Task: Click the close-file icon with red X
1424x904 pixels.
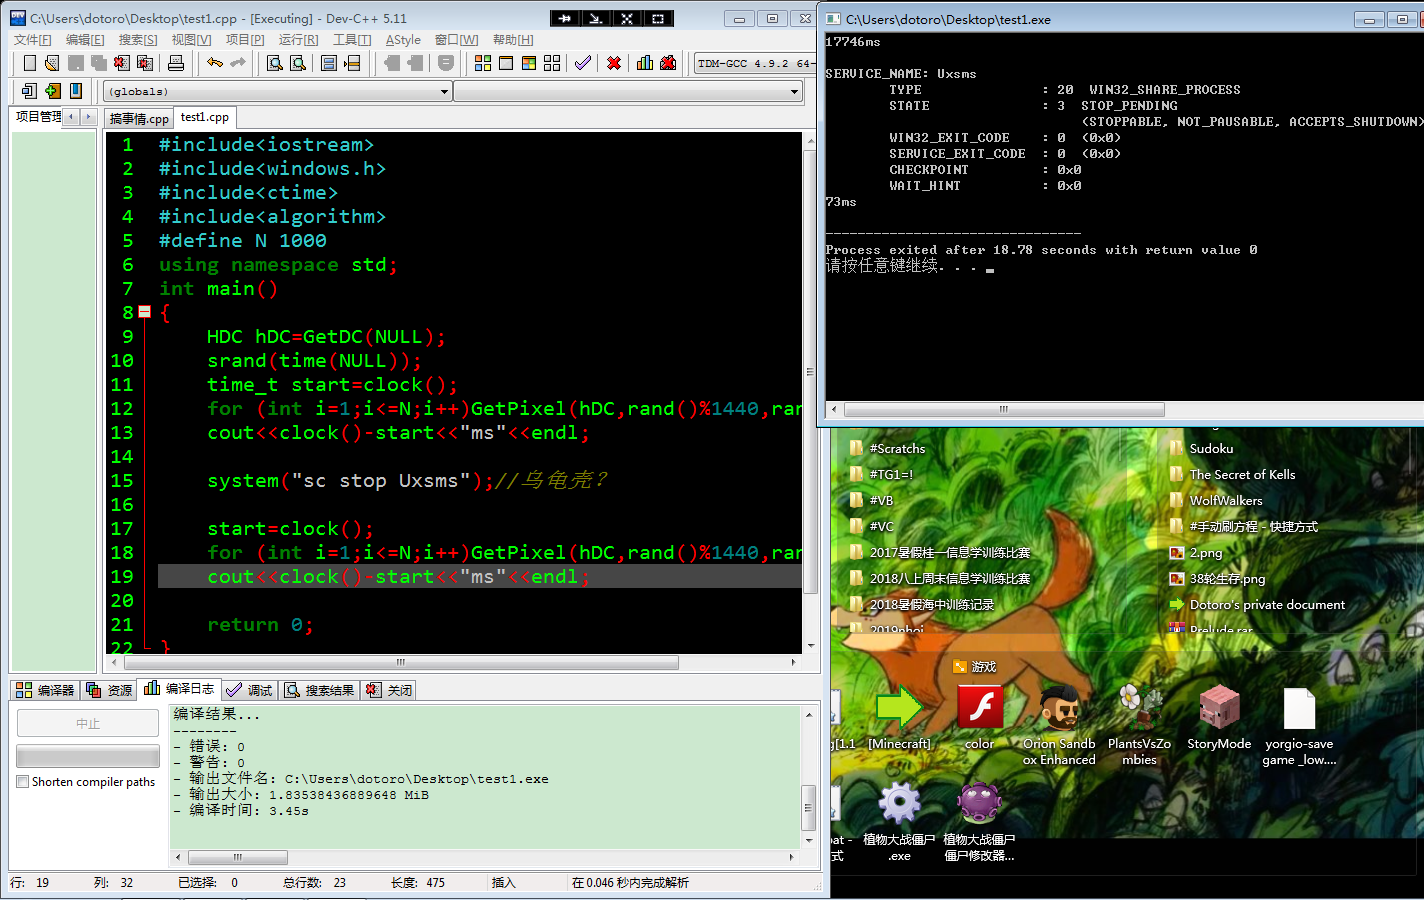Action: pos(122,63)
